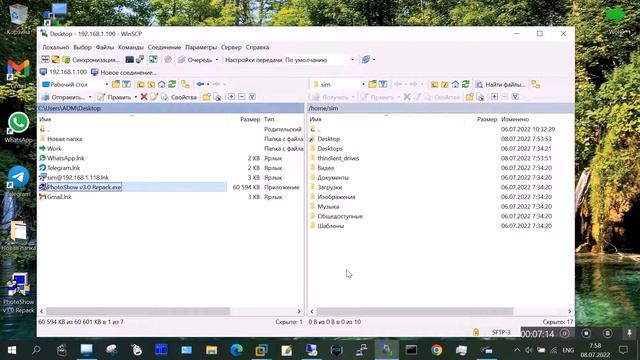
Task: Go to local parent directory icon
Action: [141, 84]
